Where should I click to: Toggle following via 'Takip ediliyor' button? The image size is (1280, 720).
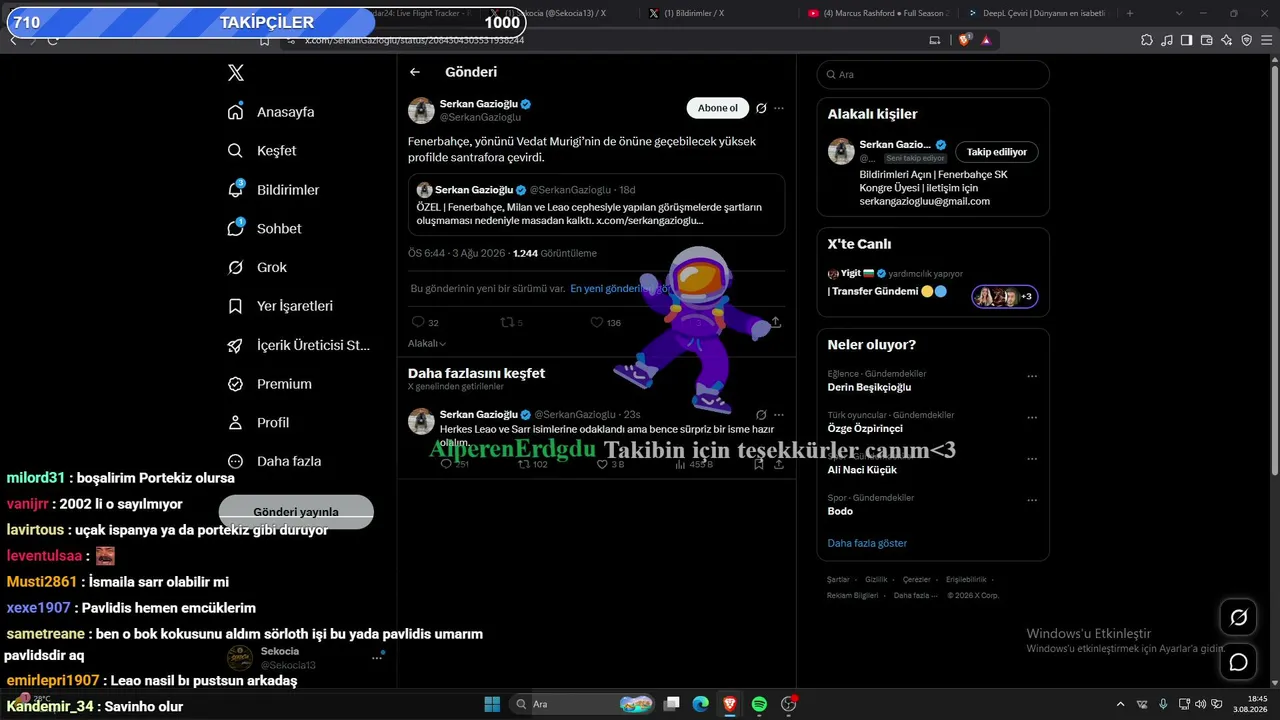(x=997, y=152)
